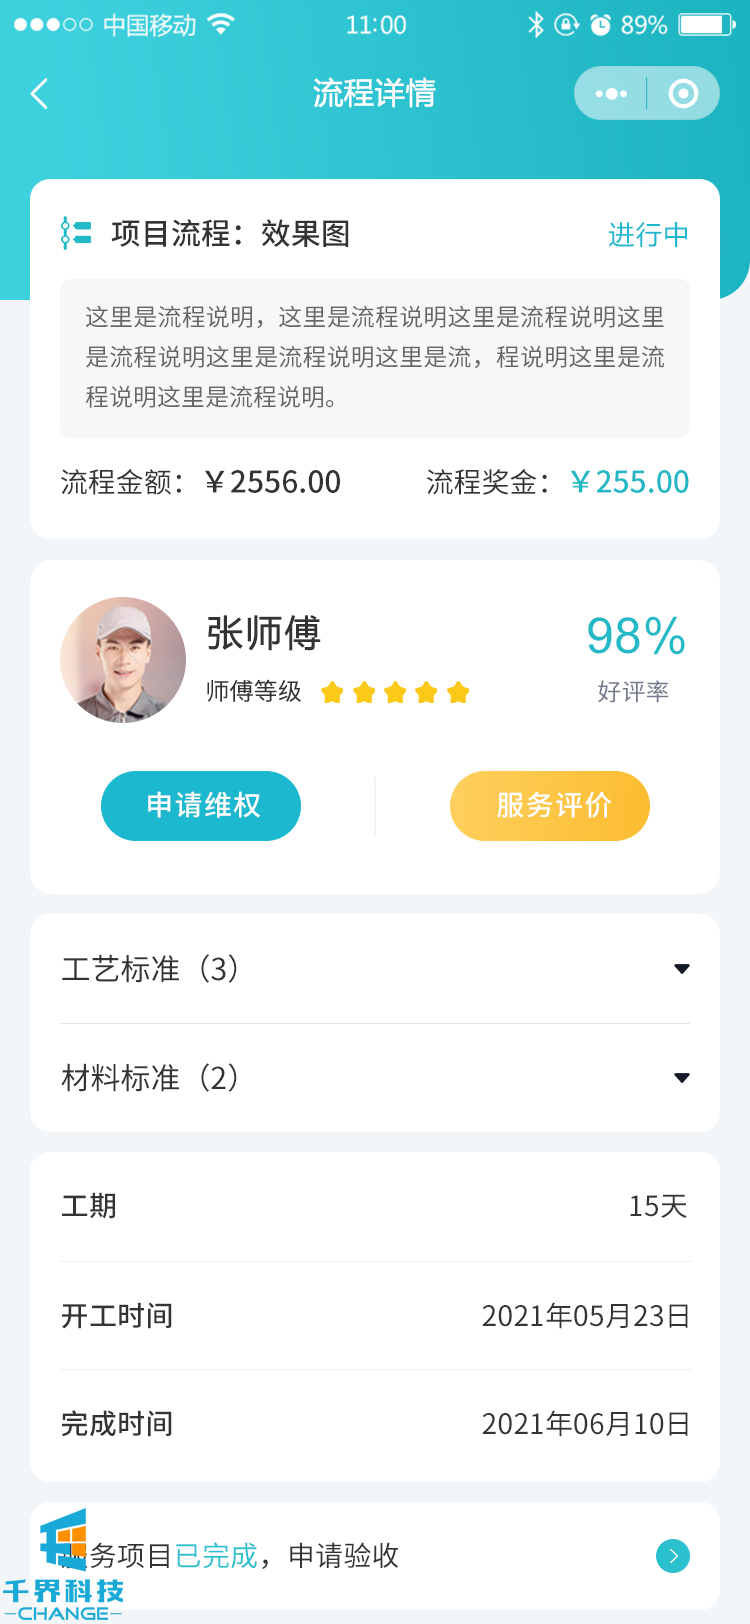Tap the 进行中 status label
Screen dimensions: 750x1624
(x=648, y=235)
